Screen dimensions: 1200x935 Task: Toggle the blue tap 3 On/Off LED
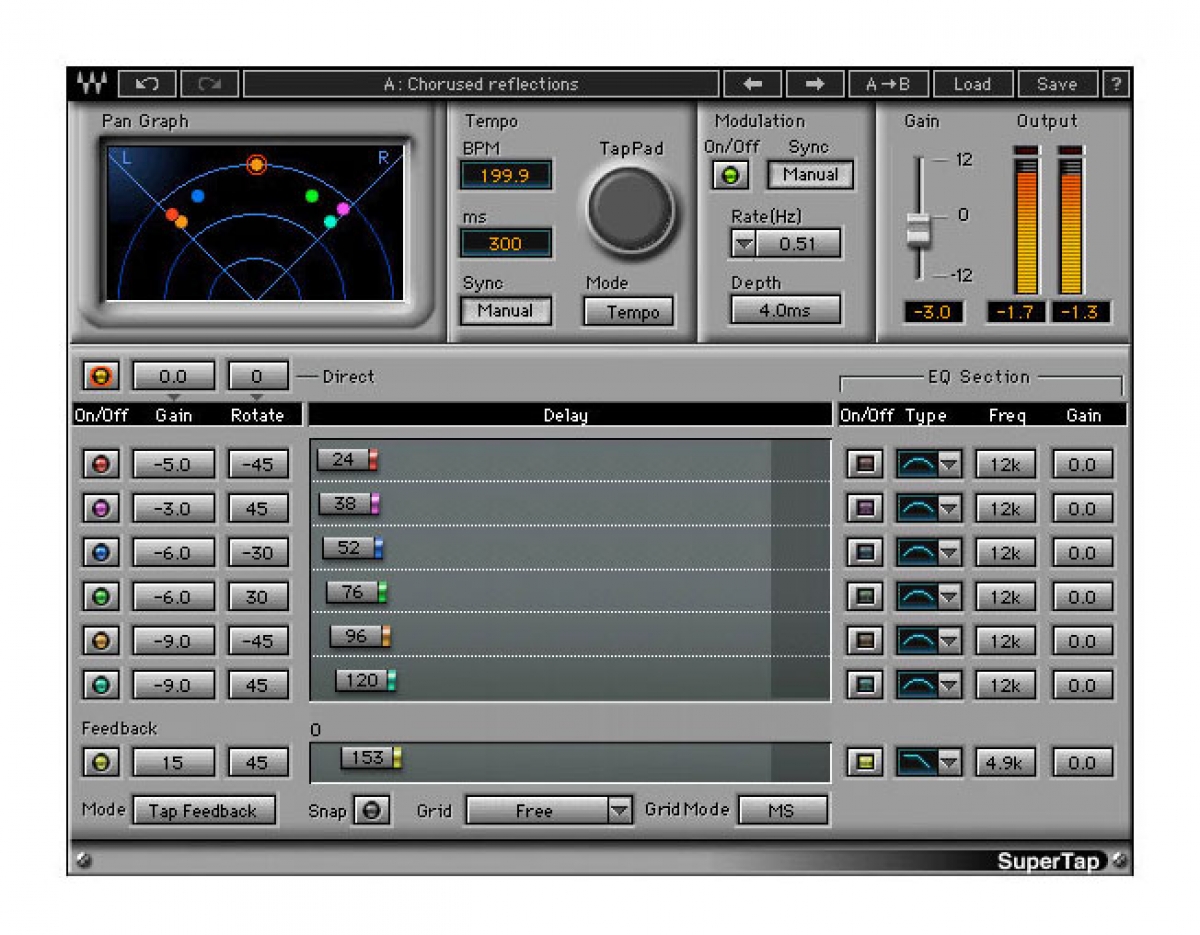point(101,552)
